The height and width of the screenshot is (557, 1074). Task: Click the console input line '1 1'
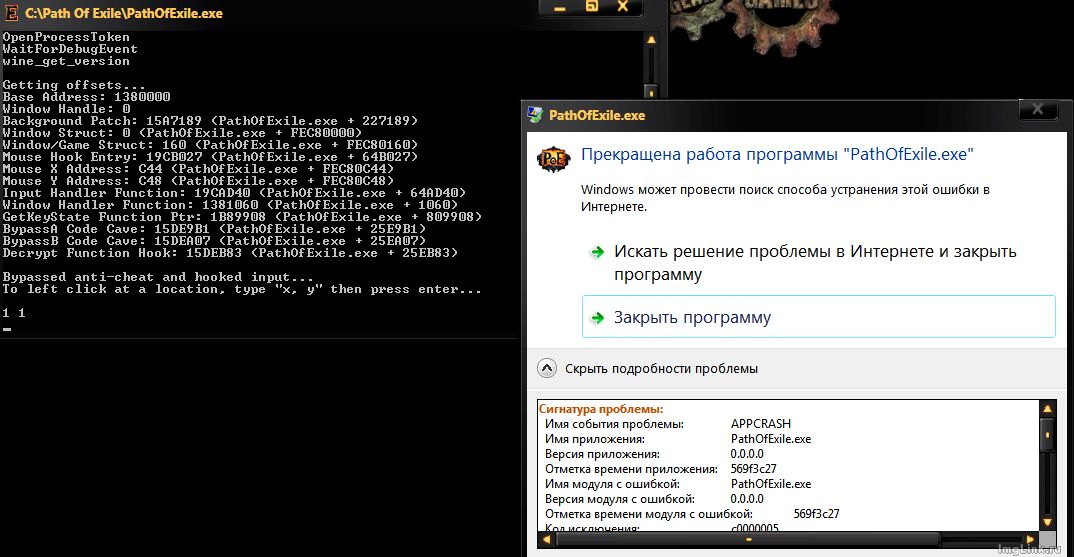click(x=14, y=312)
